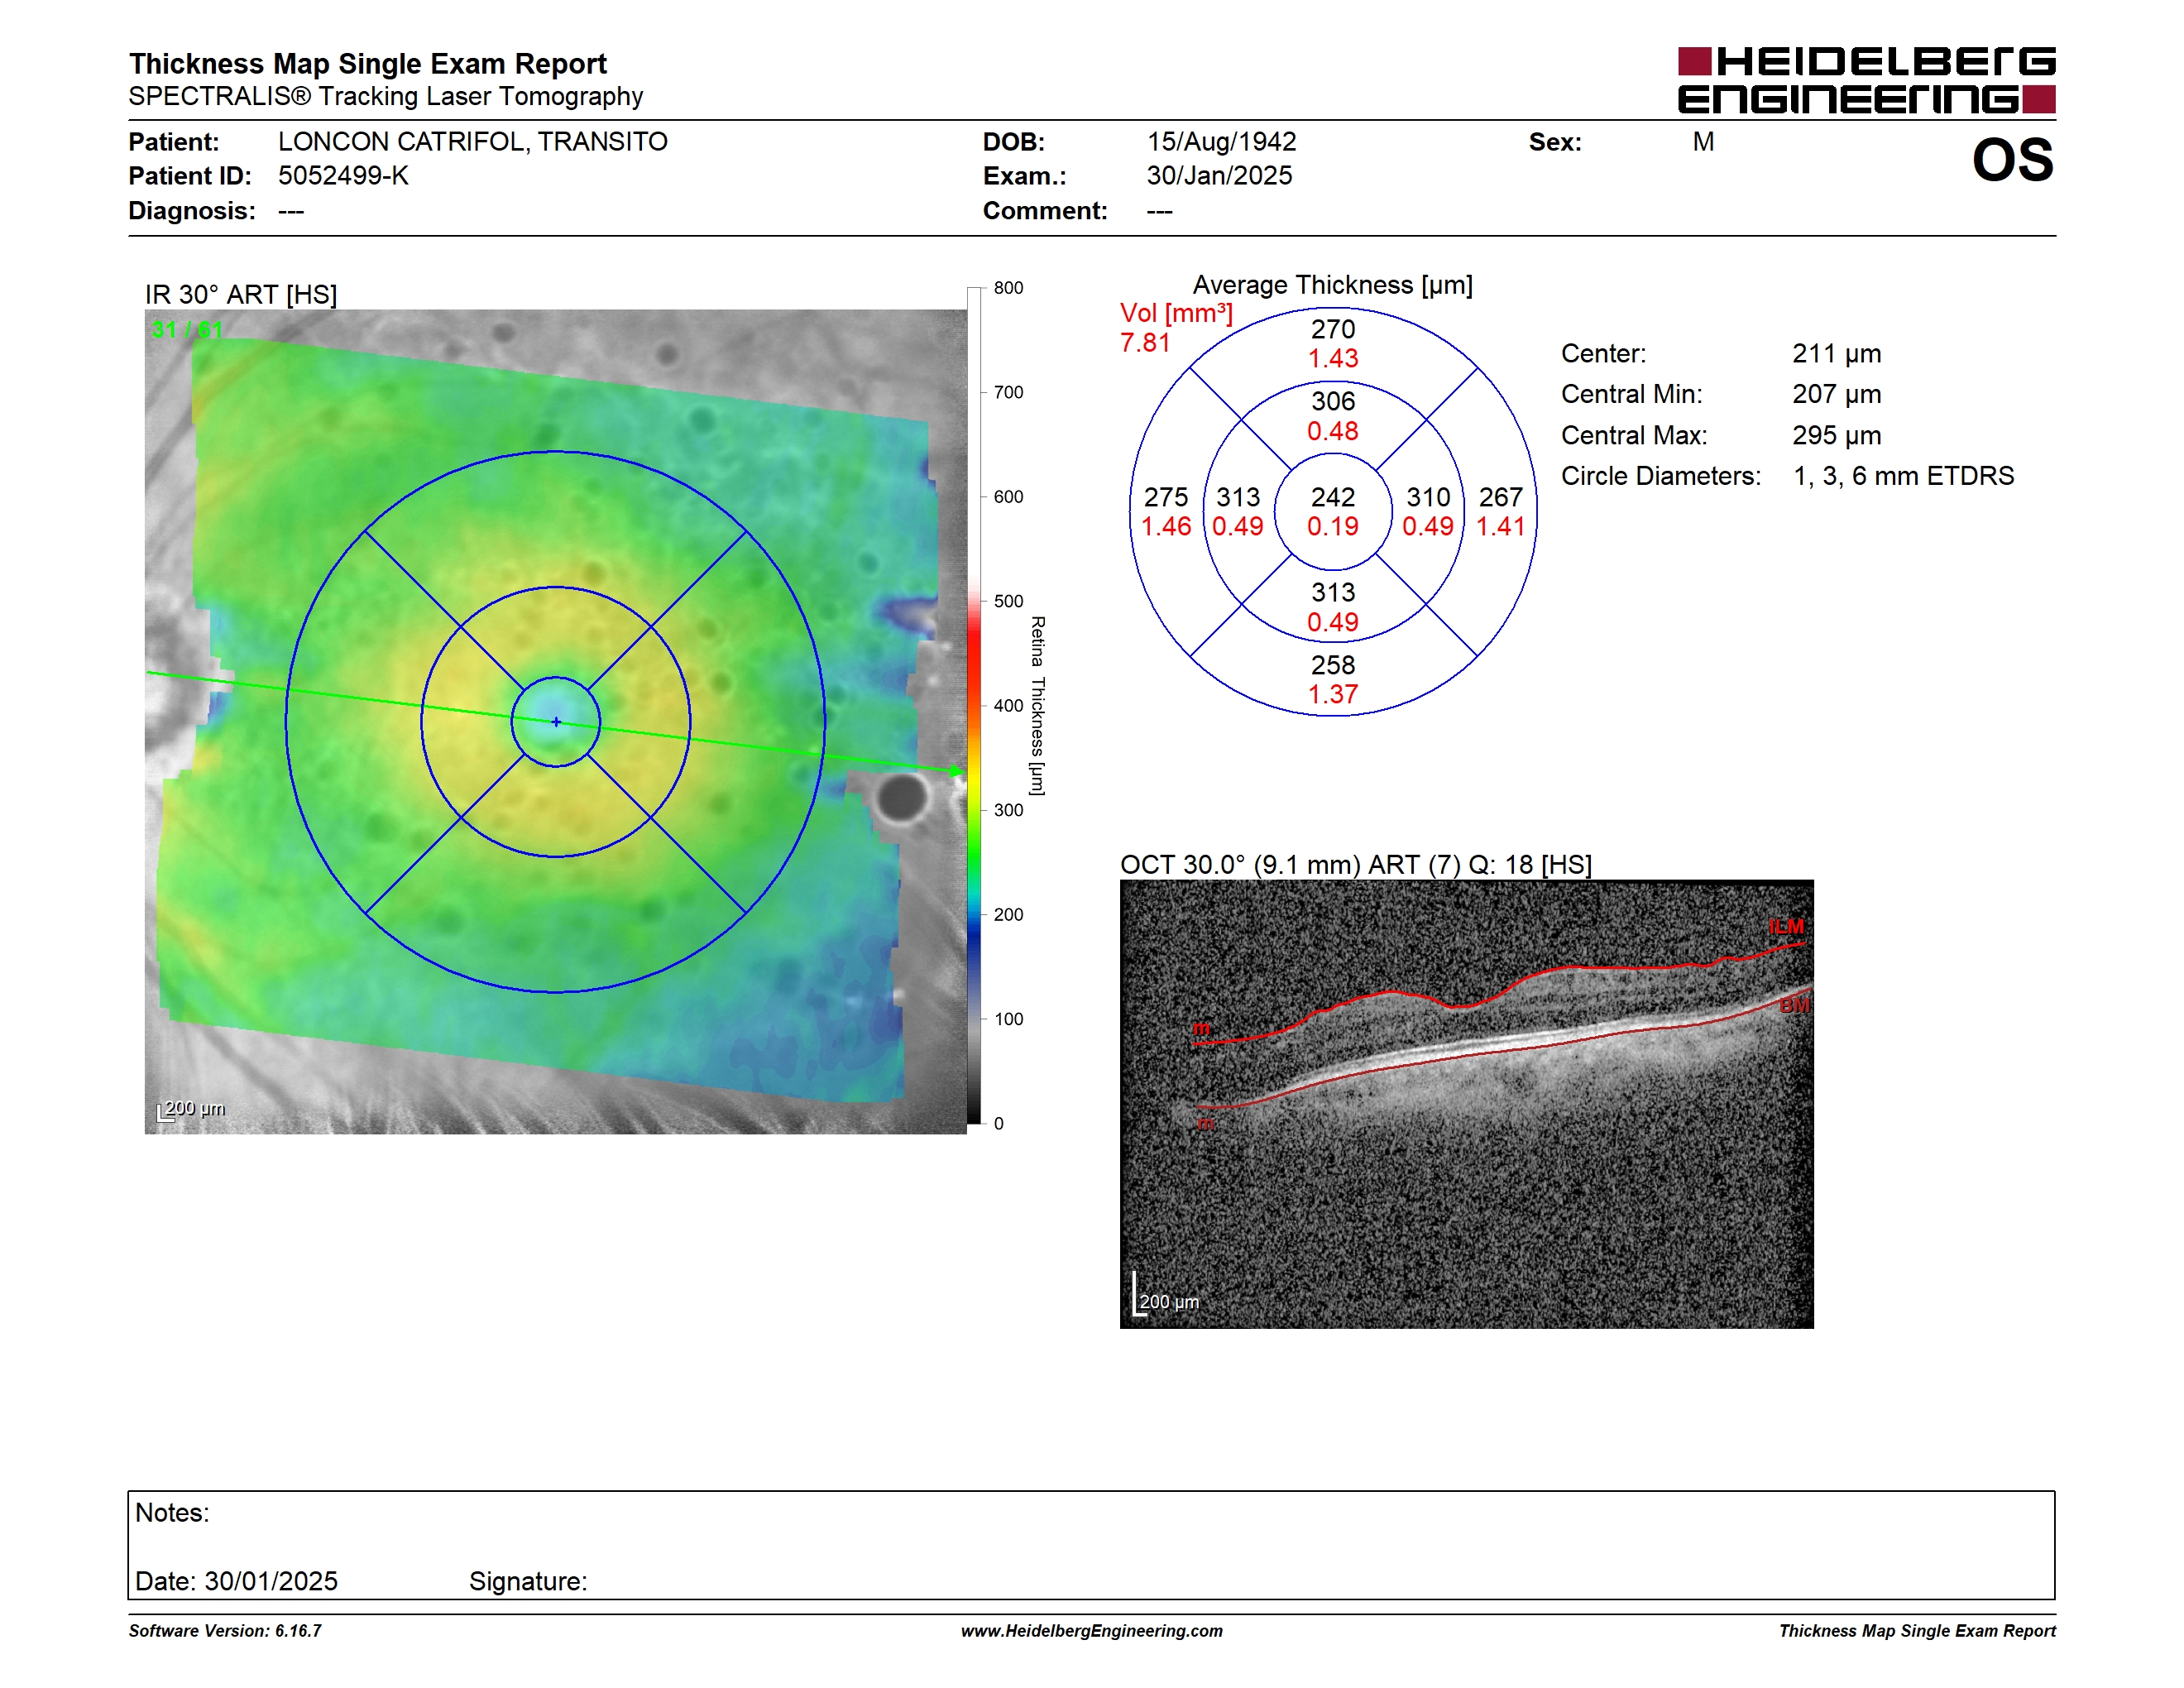The height and width of the screenshot is (1688, 2184).
Task: Click the exam date 30/Jan/2025
Action: (1219, 176)
